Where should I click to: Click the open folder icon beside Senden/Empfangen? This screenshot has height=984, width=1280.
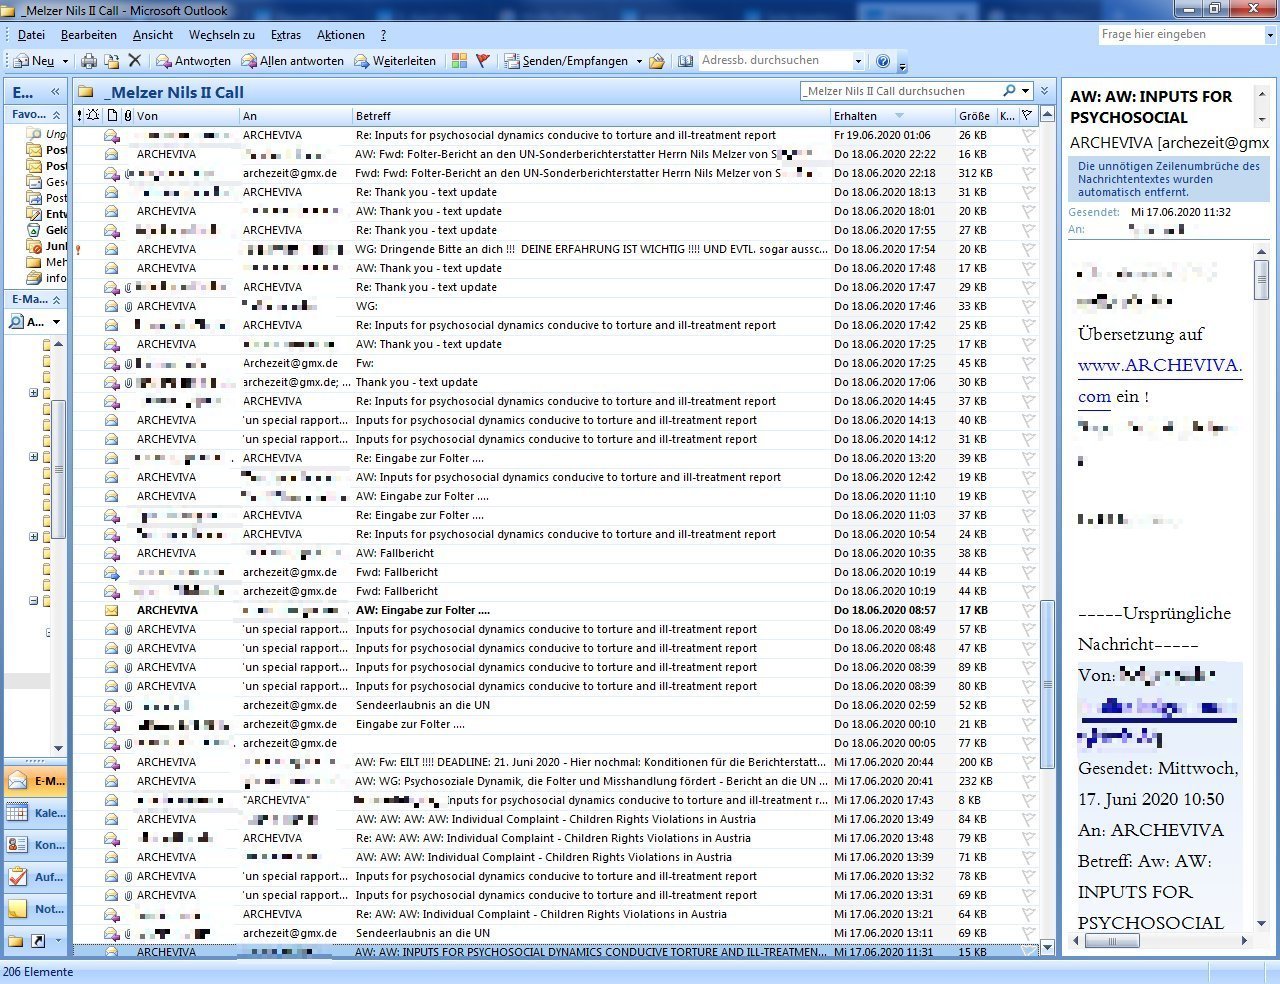click(657, 61)
